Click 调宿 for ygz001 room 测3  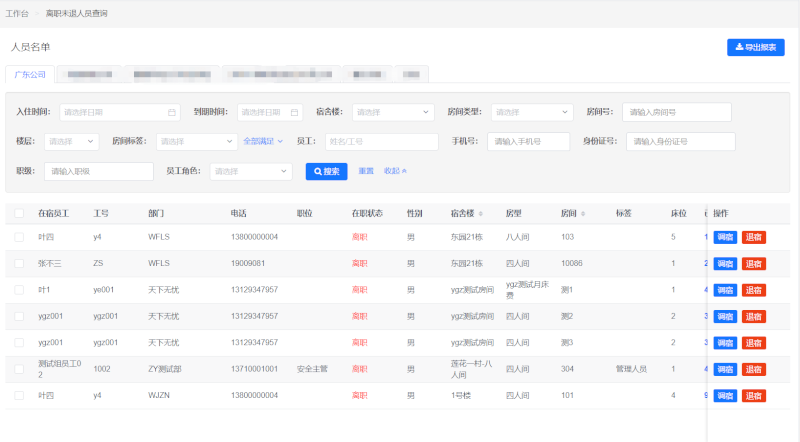coord(725,343)
